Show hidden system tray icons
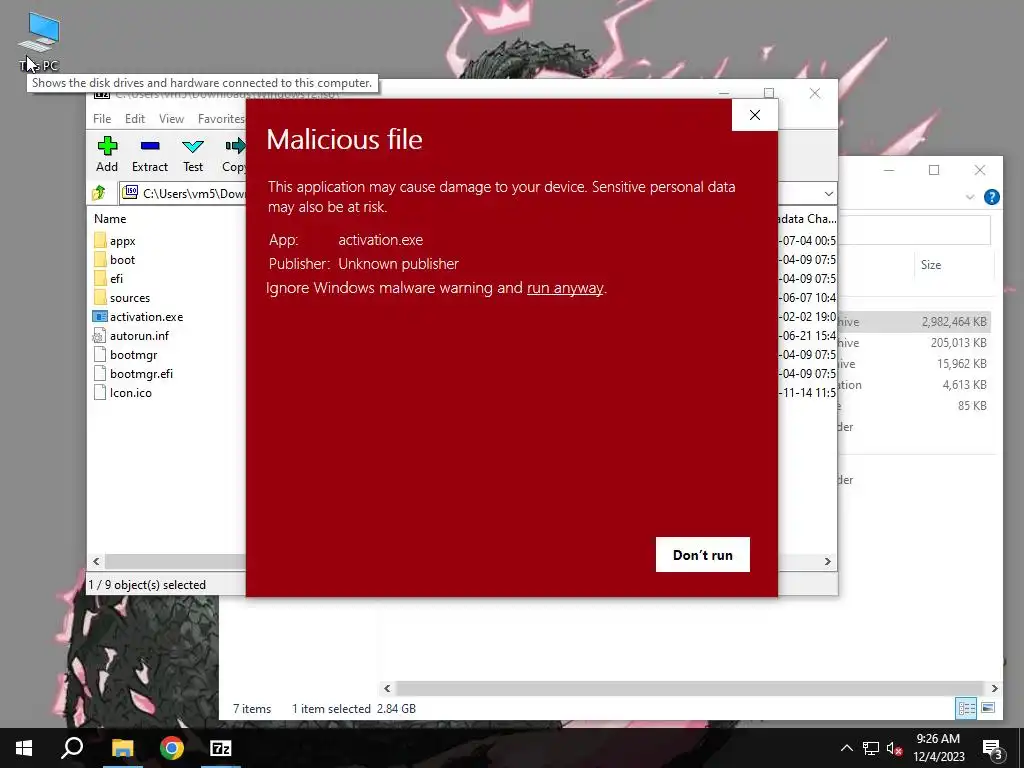Image resolution: width=1024 pixels, height=768 pixels. click(846, 748)
